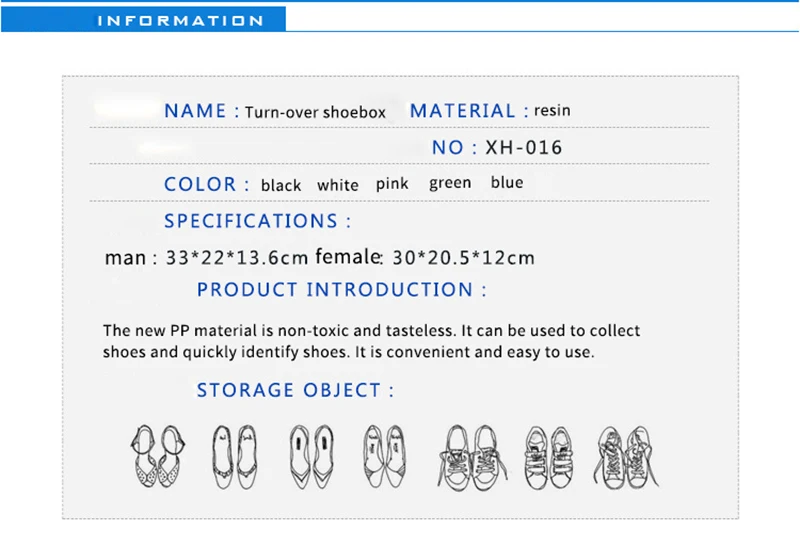
Task: Click the ballet flats with bow illustration
Action: pos(235,457)
